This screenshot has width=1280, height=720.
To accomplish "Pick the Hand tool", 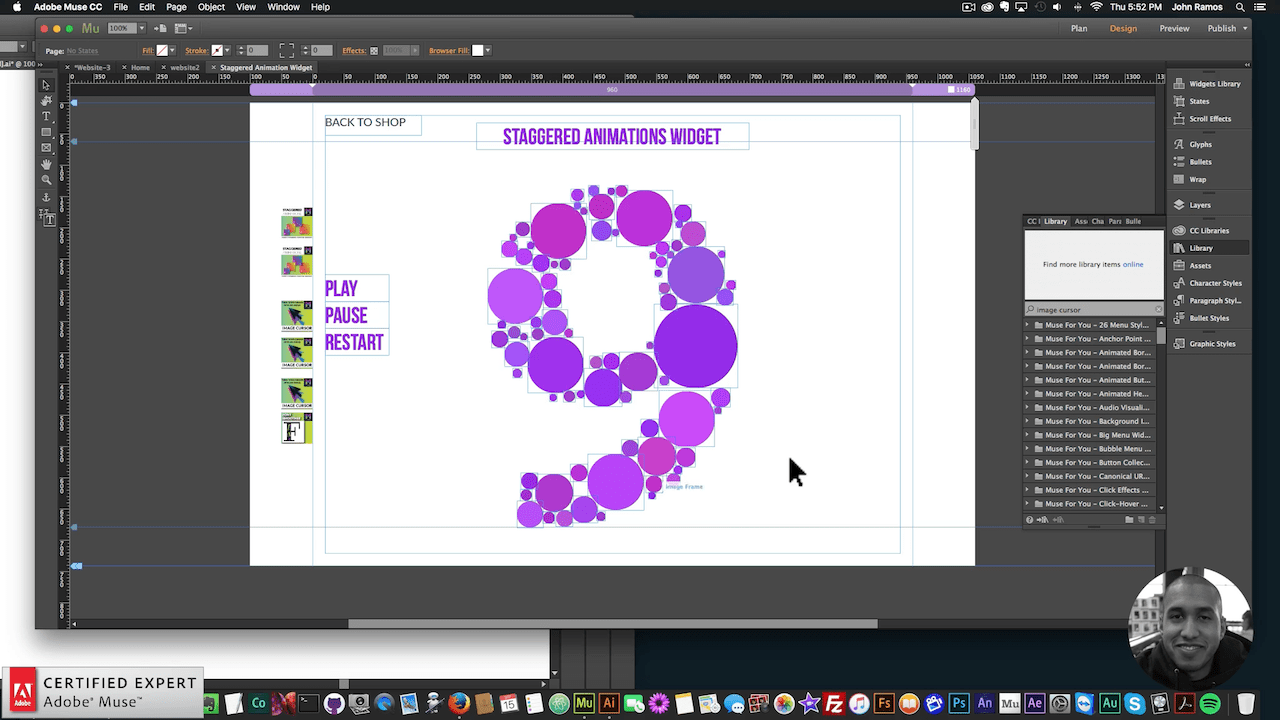I will coord(46,164).
